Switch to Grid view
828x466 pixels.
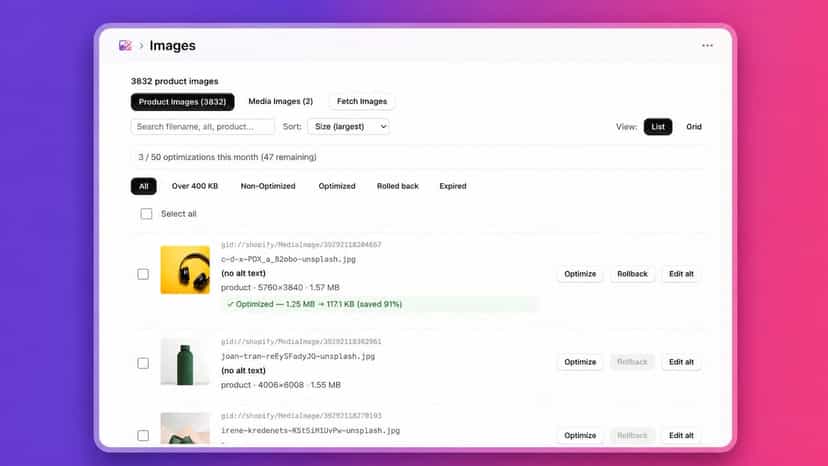pos(693,127)
